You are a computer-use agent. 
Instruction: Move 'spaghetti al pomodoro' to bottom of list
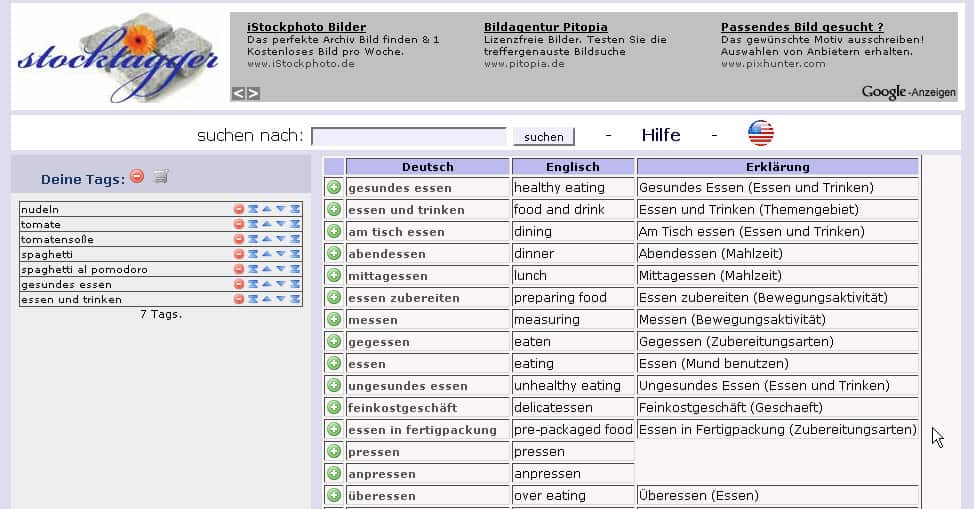(x=295, y=270)
